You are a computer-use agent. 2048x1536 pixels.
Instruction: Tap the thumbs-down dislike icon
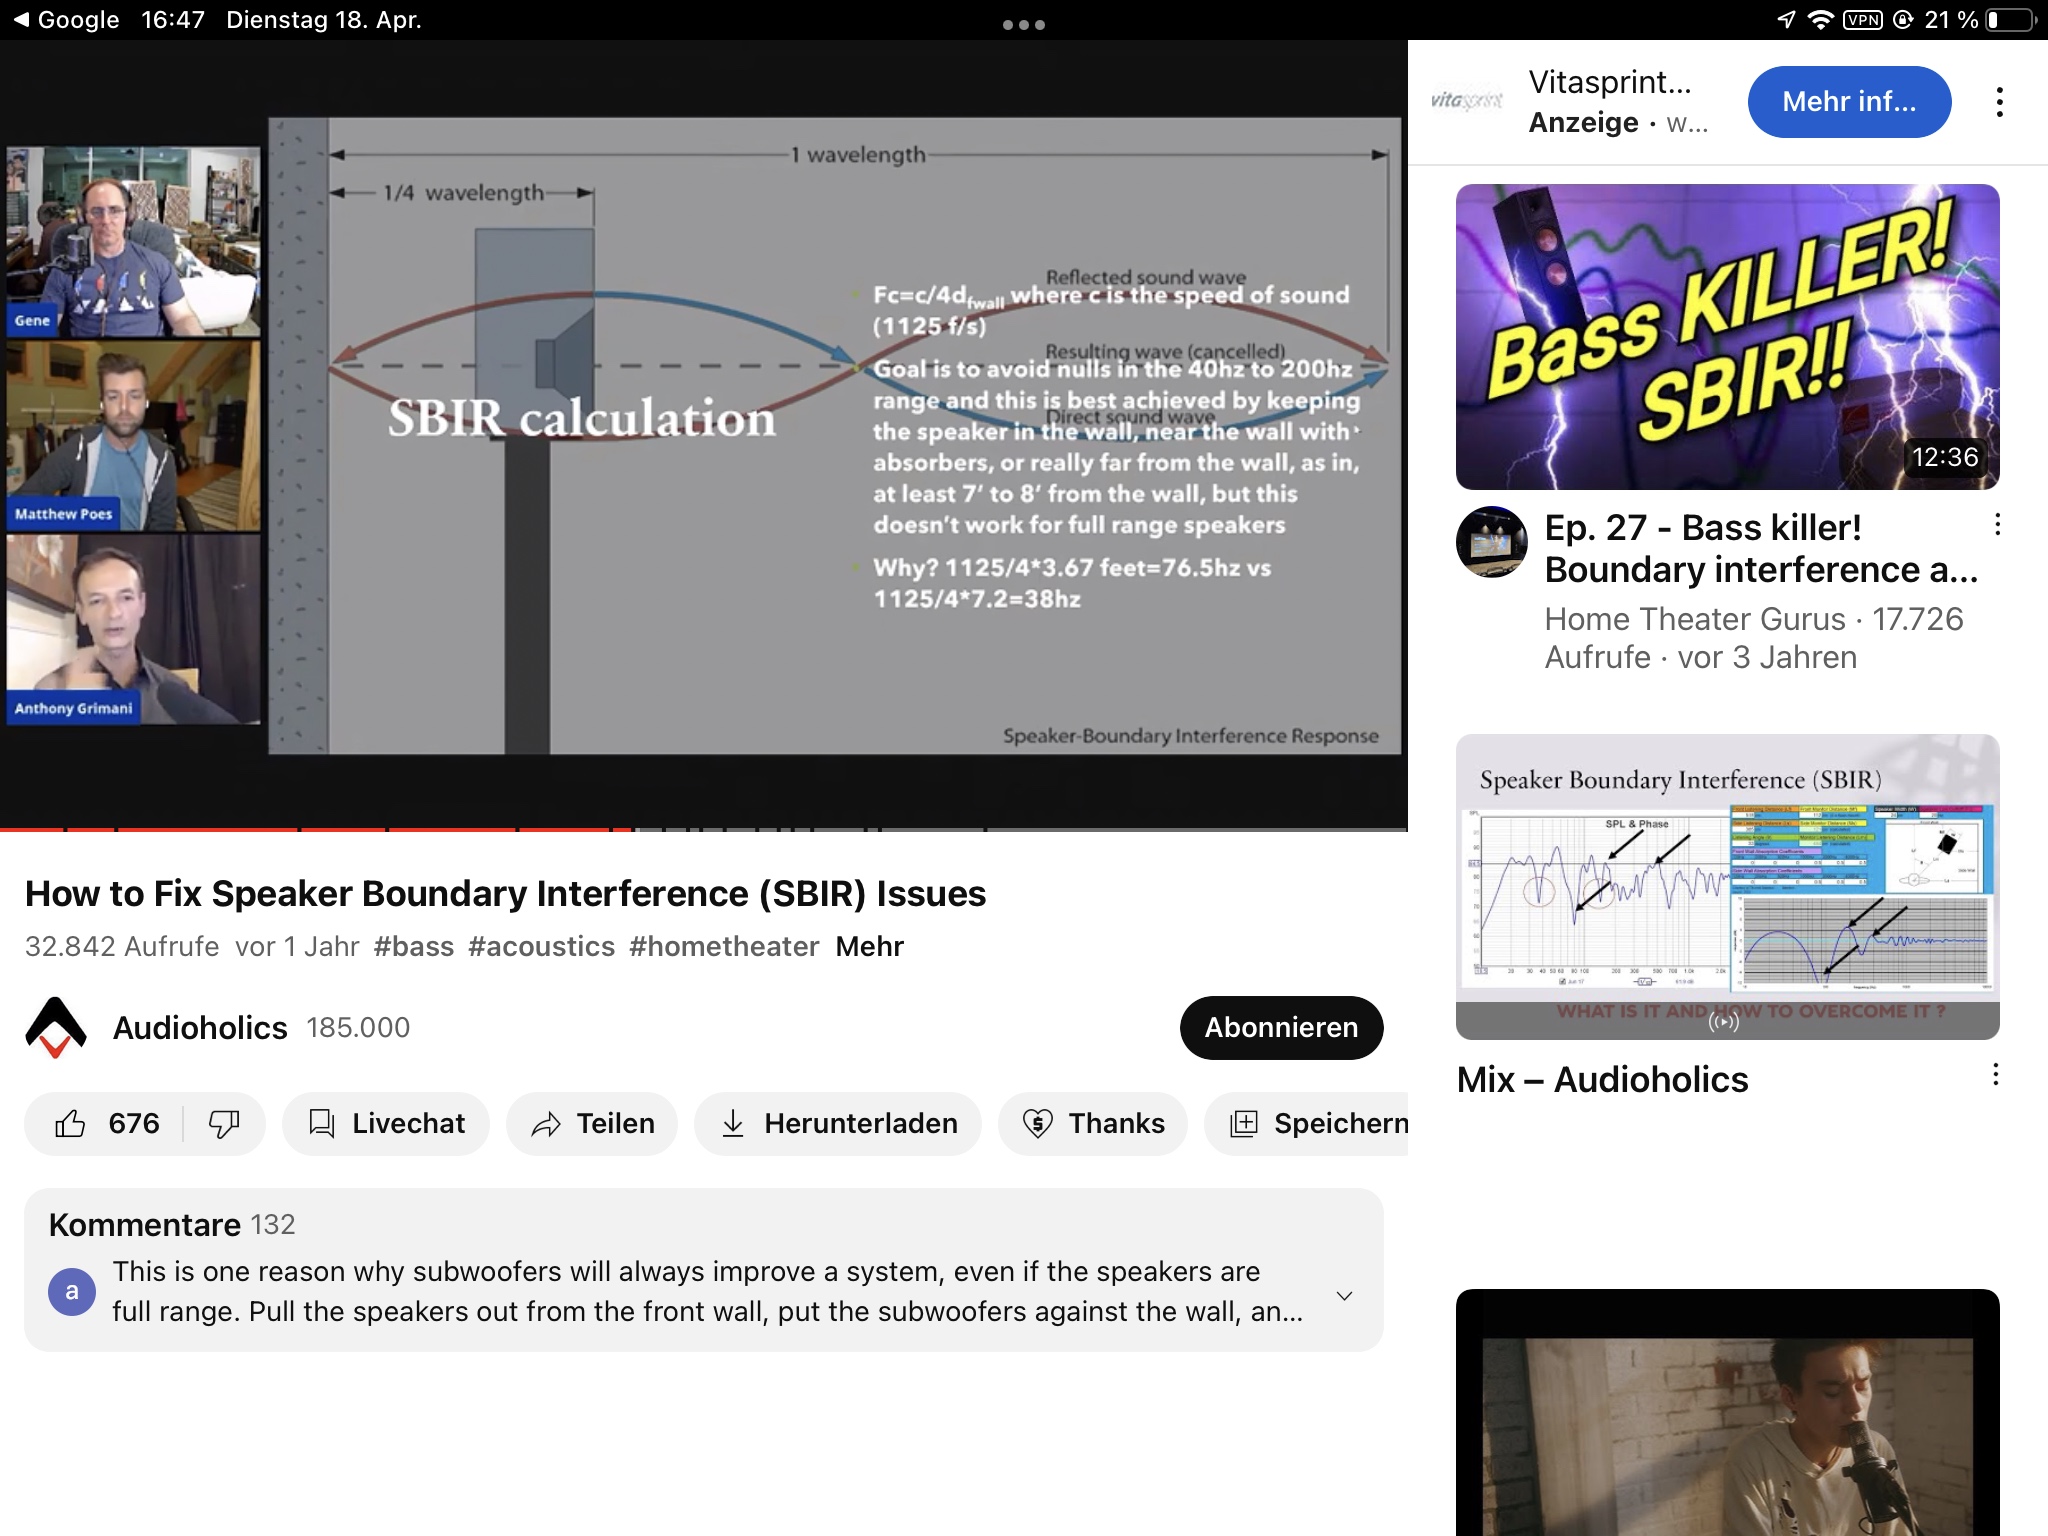[x=224, y=1124]
